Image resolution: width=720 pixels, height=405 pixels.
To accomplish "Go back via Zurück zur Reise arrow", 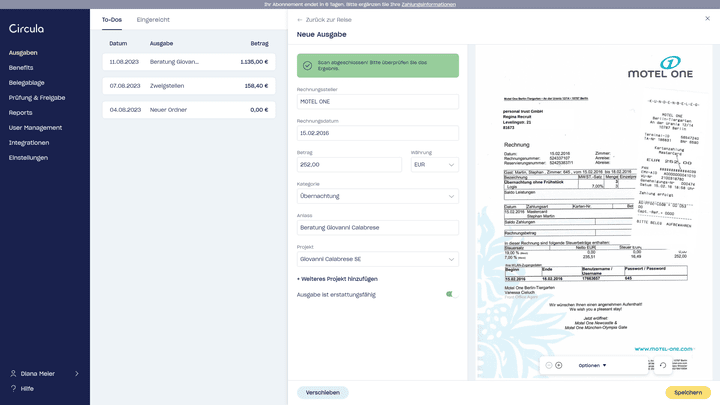I will [301, 19].
